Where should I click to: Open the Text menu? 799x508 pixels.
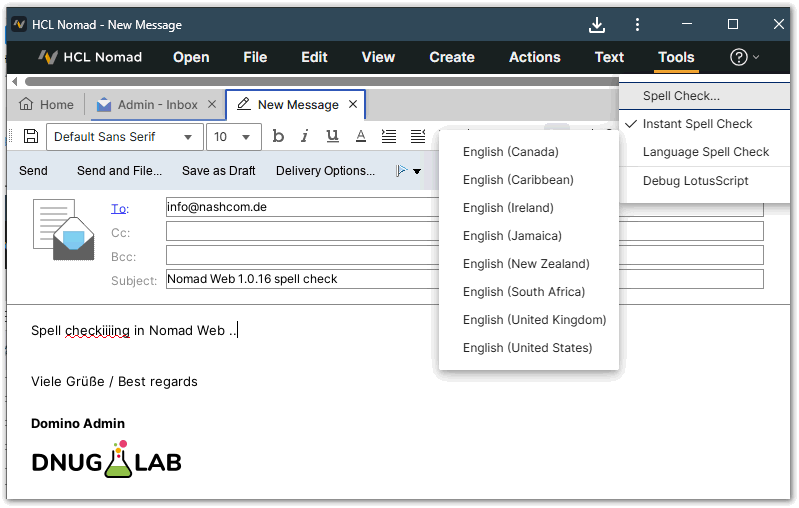pos(609,57)
